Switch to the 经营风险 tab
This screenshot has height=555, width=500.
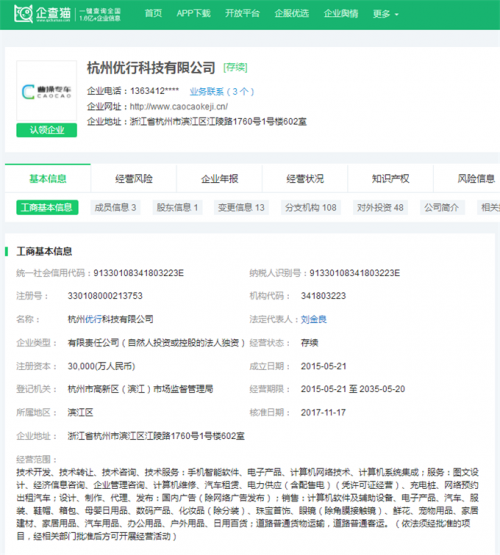tap(134, 178)
